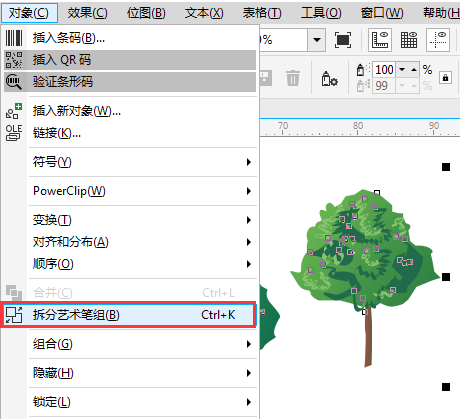Click the QR code icon
Viewport: 460px width, 419px height.
pyautogui.click(x=14, y=60)
